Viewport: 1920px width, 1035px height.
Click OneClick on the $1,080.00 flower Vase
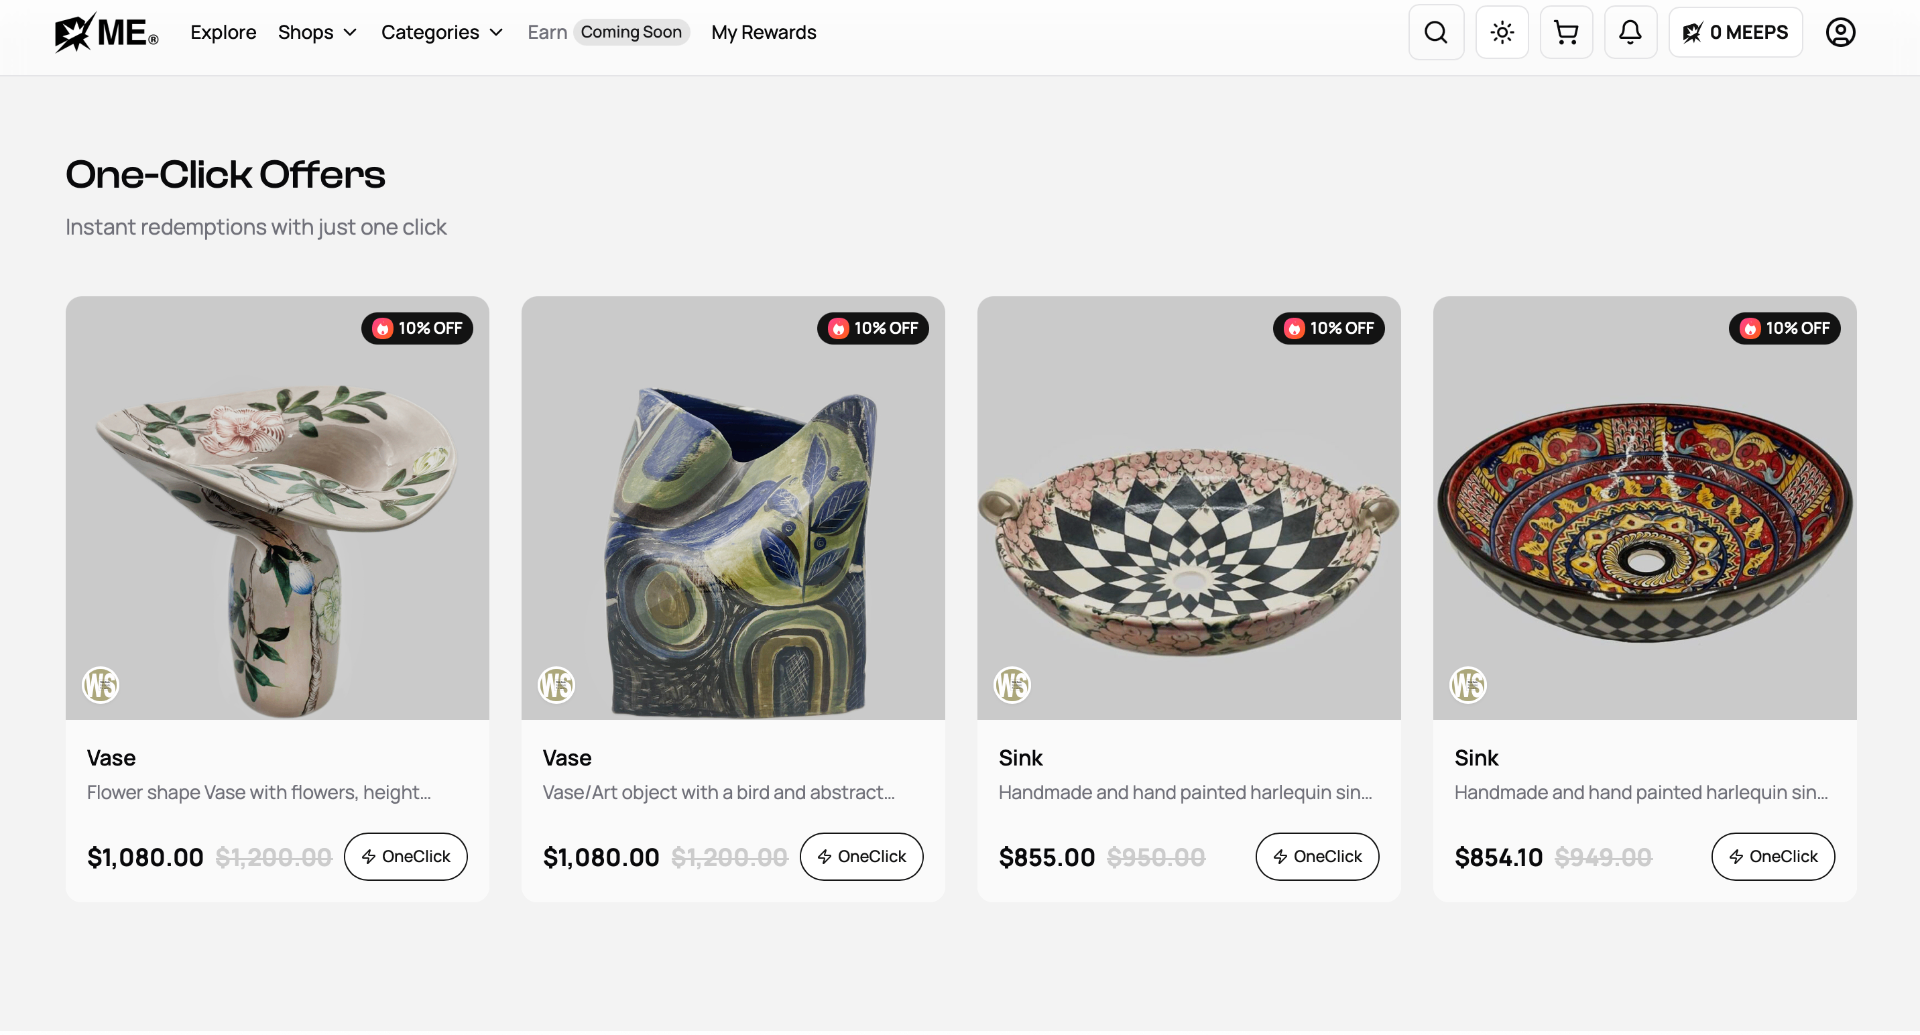pos(405,856)
